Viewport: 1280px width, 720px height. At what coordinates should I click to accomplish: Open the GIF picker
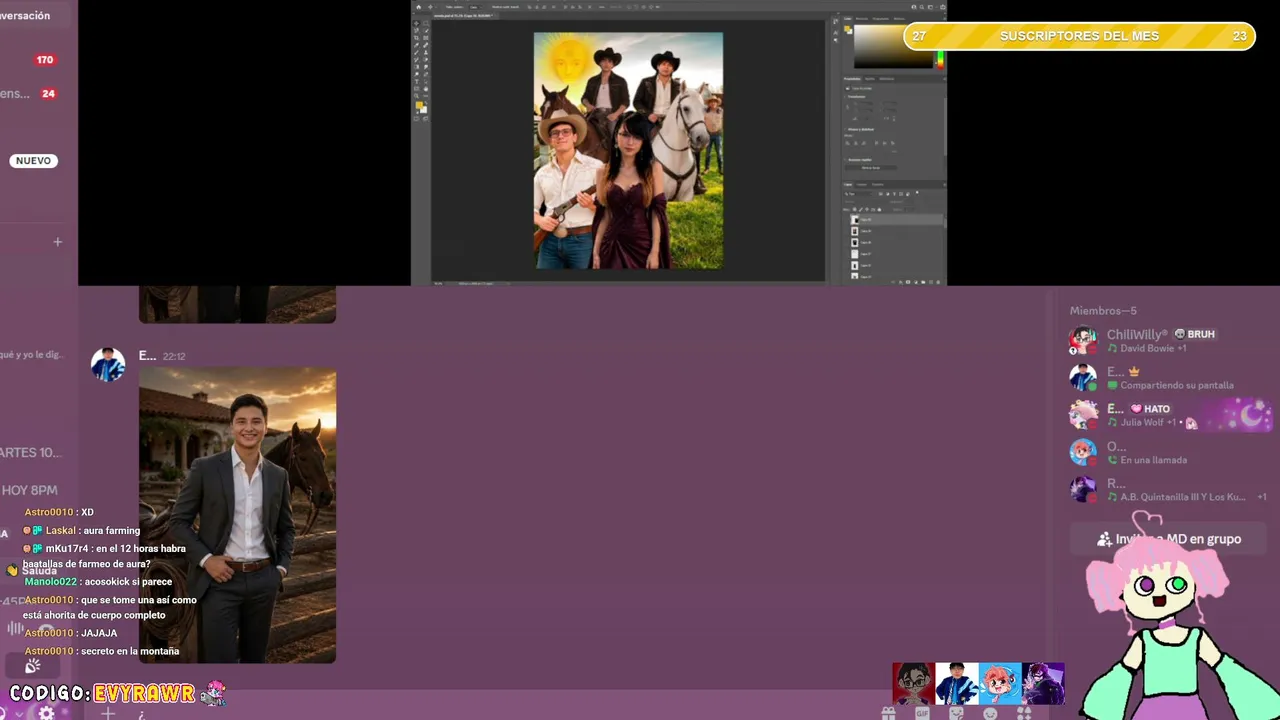tap(922, 714)
